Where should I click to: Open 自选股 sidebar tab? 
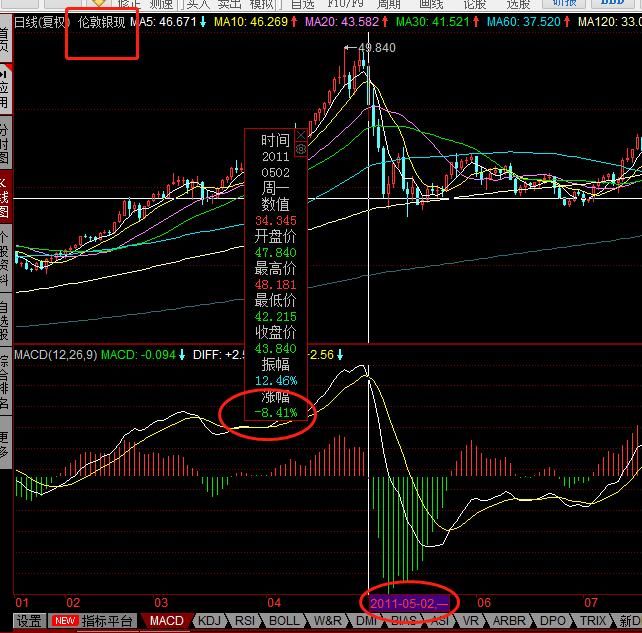tap(5, 321)
